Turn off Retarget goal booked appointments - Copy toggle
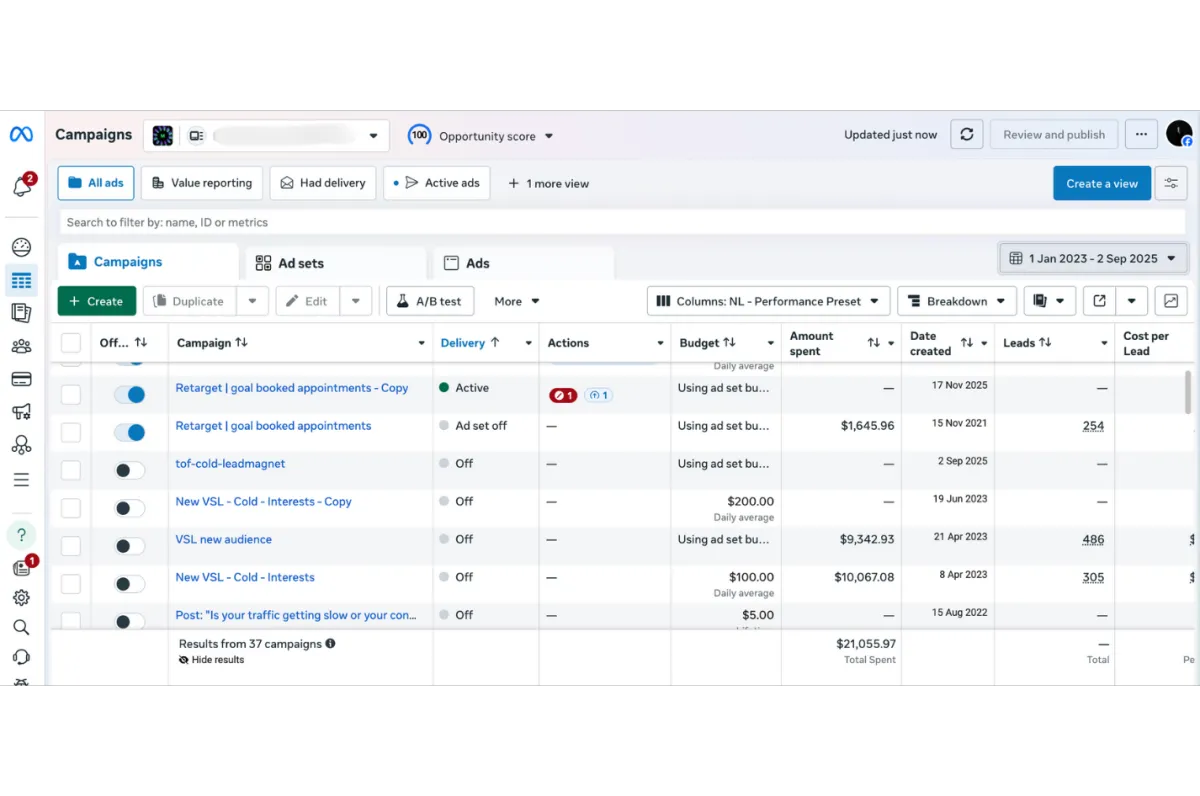Image resolution: width=1200 pixels, height=796 pixels. point(129,395)
